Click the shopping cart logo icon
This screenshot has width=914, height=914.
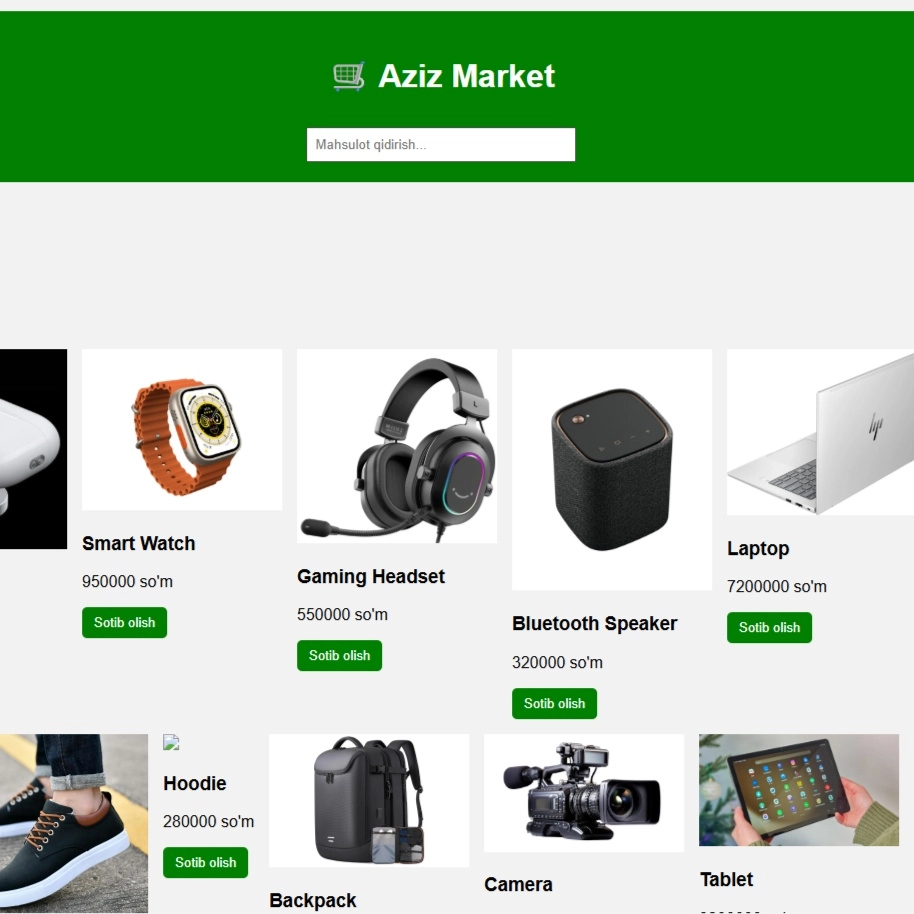[x=349, y=76]
